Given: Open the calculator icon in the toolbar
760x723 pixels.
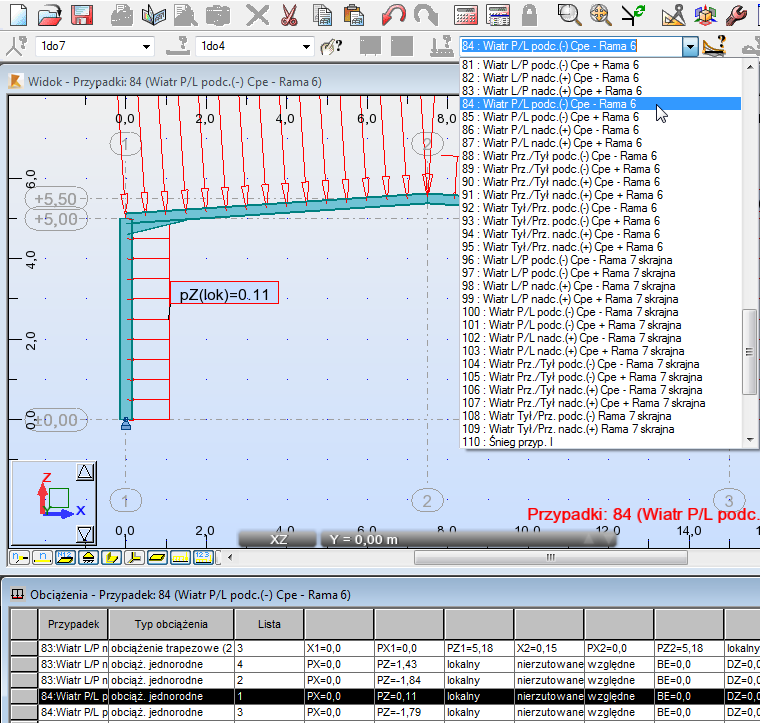Looking at the screenshot, I should (465, 15).
